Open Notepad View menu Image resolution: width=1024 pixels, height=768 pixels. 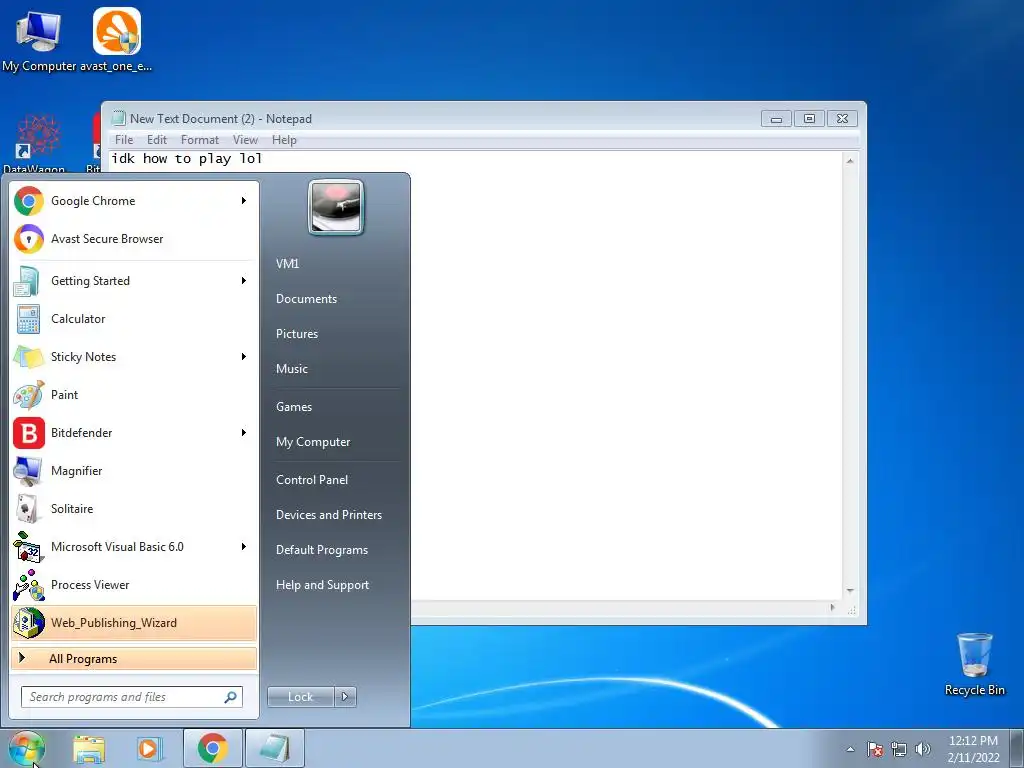tap(246, 140)
